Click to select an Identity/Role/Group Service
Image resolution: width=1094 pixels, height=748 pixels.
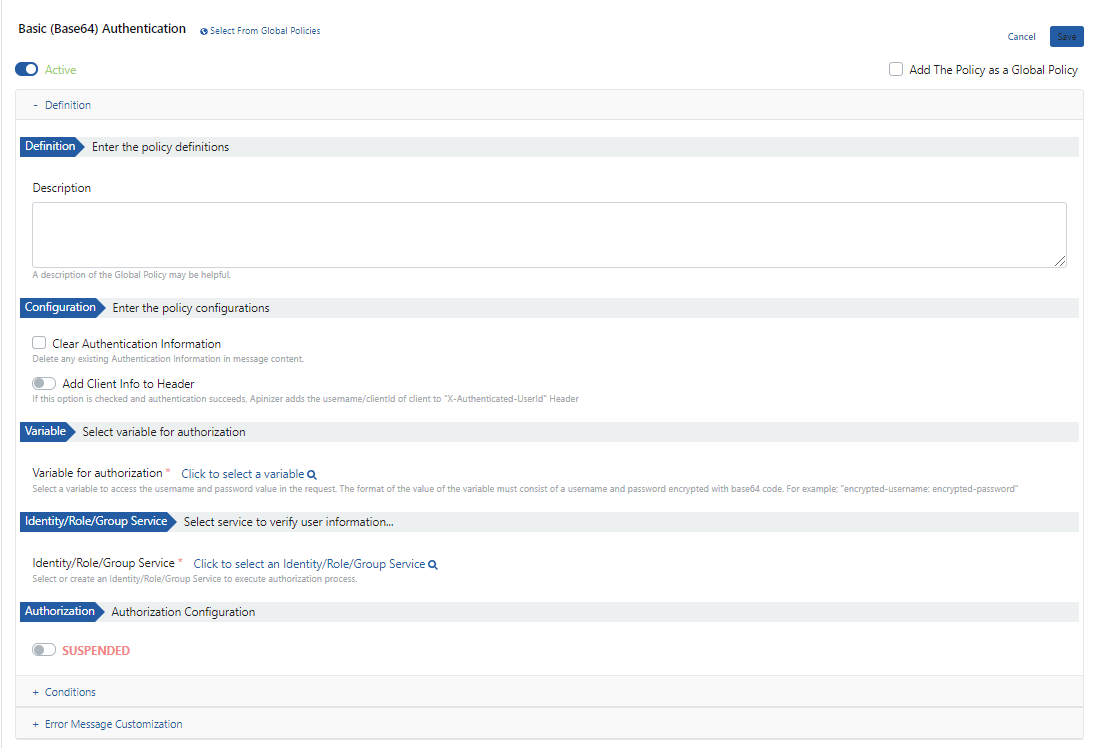[309, 564]
